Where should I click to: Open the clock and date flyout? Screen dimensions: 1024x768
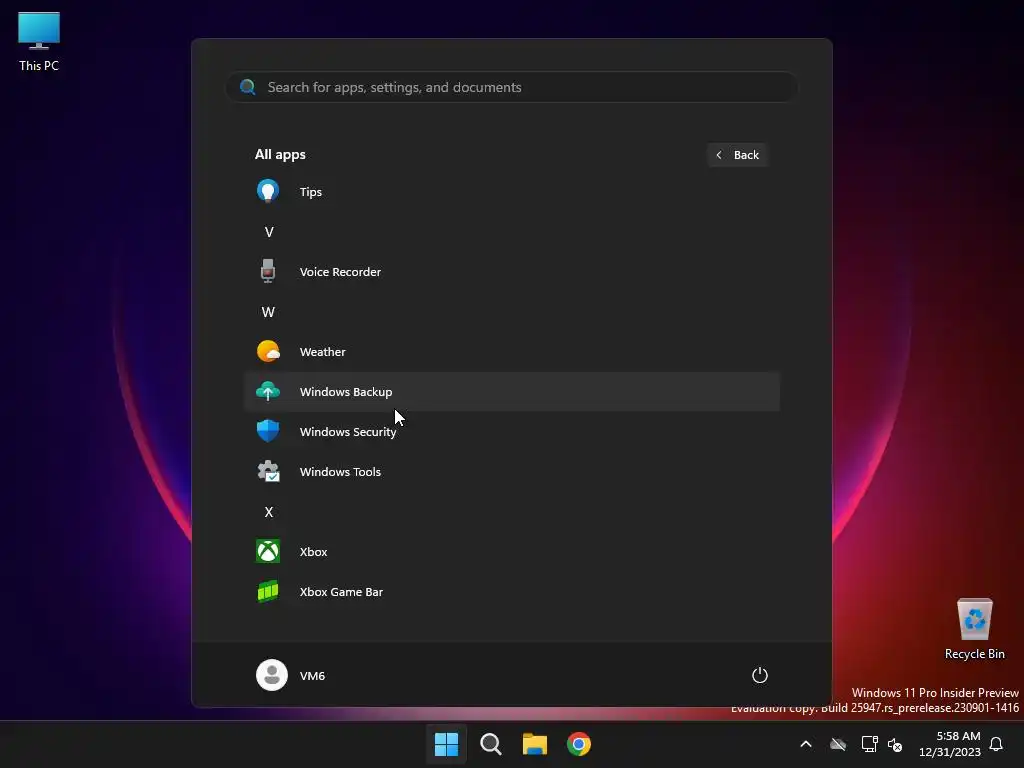[950, 744]
